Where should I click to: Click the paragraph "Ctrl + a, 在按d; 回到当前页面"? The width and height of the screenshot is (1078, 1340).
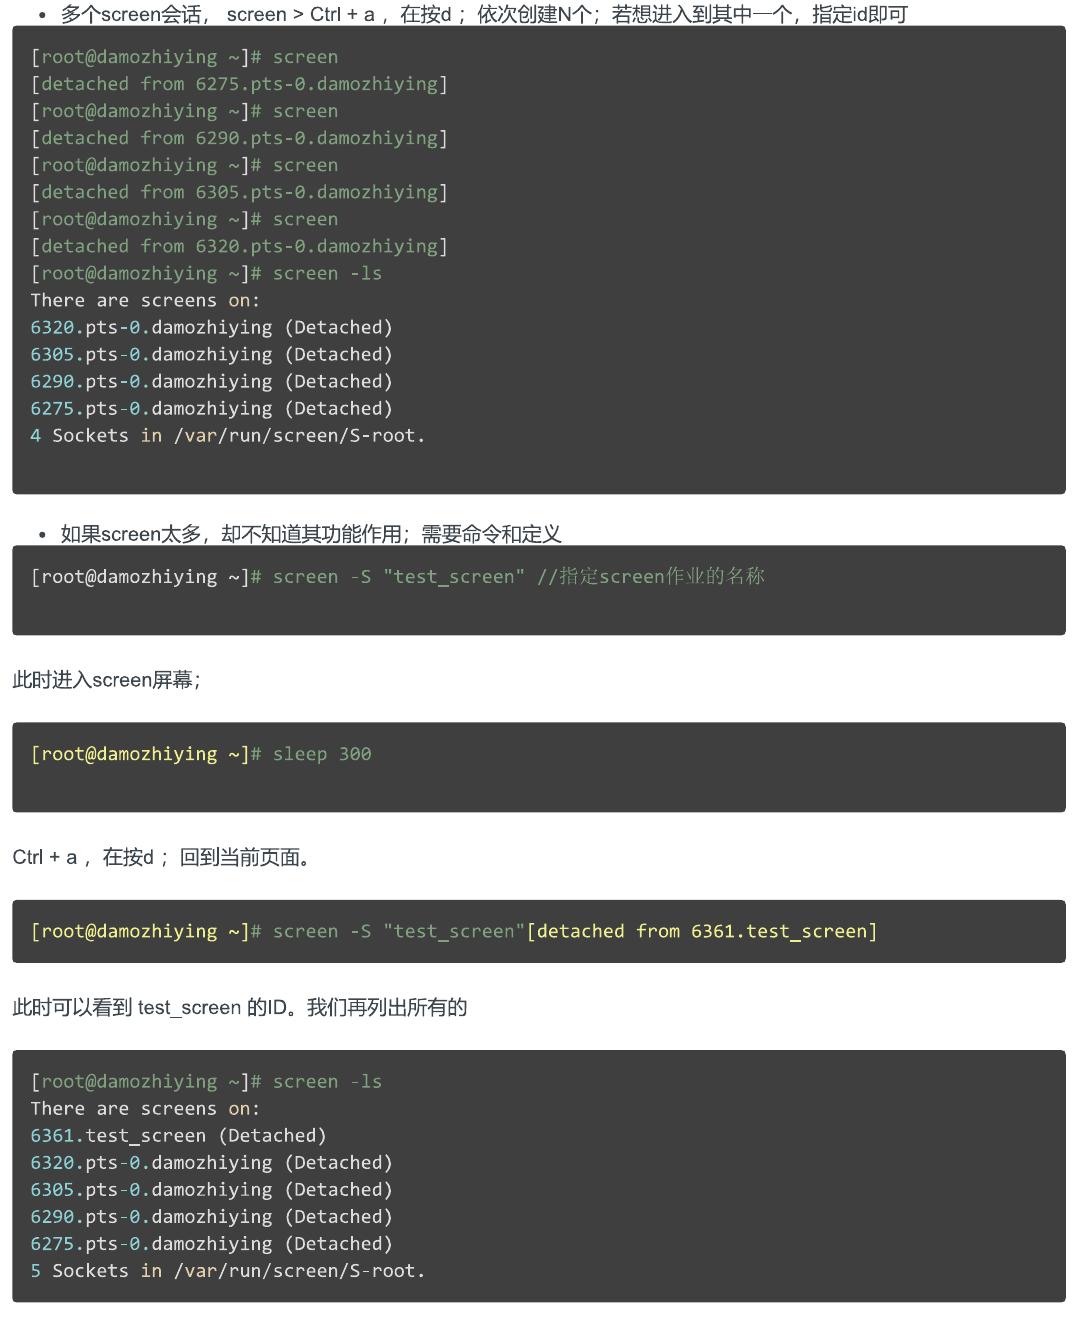pyautogui.click(x=162, y=858)
